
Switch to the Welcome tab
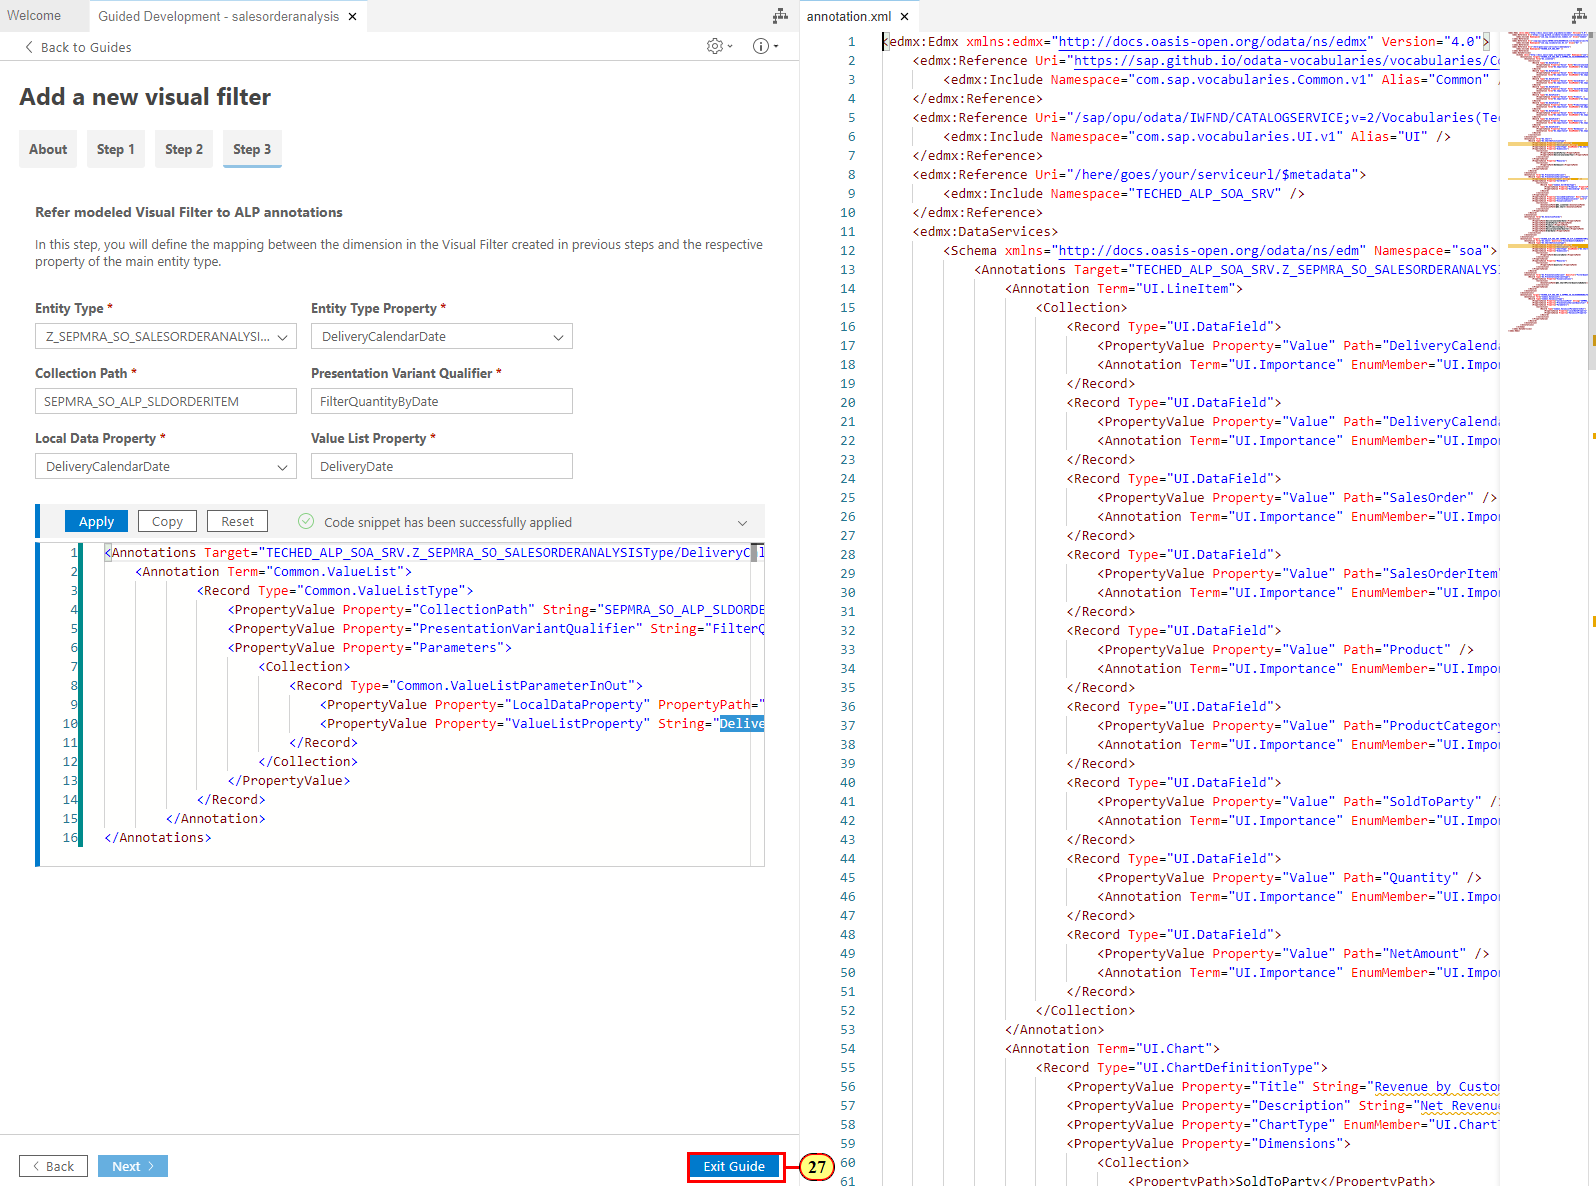click(34, 16)
